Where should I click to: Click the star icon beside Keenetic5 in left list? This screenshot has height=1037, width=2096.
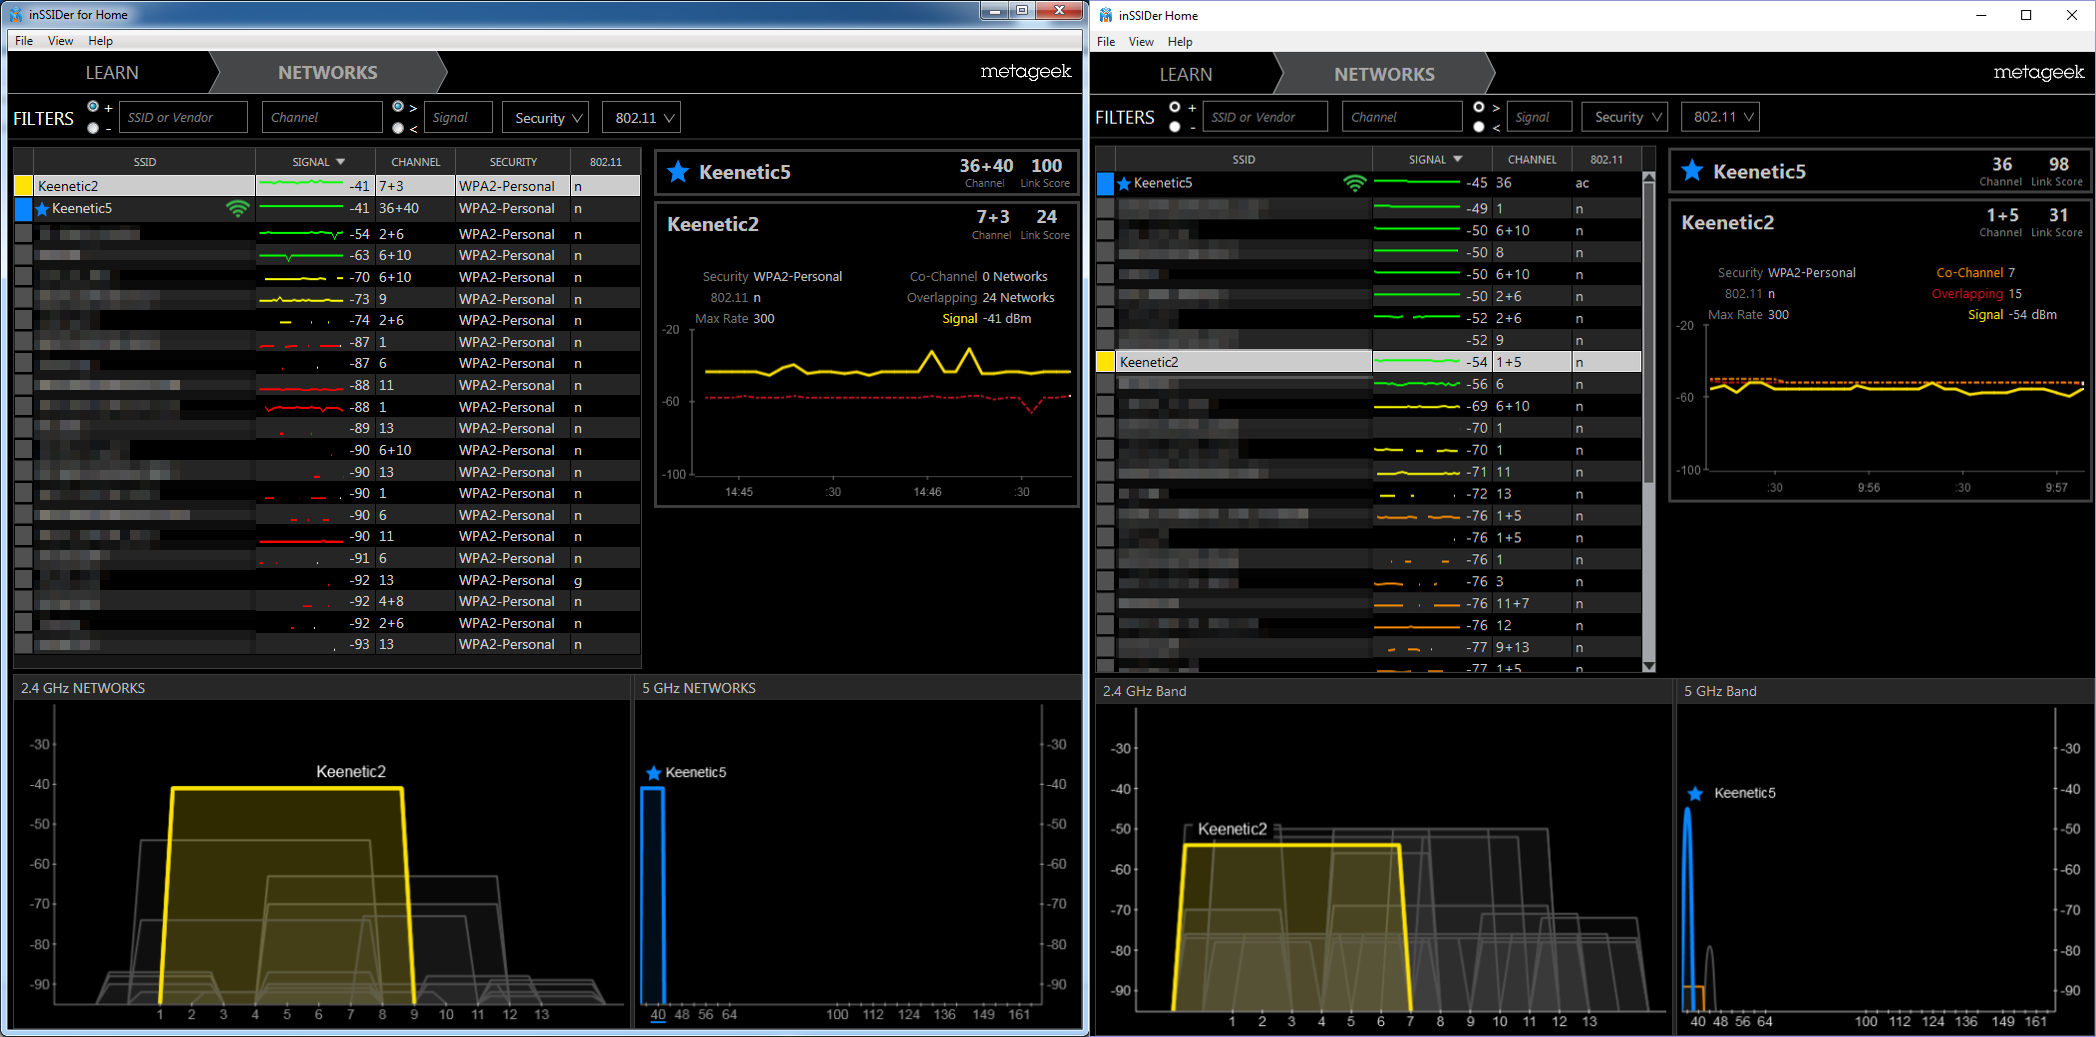click(x=42, y=209)
